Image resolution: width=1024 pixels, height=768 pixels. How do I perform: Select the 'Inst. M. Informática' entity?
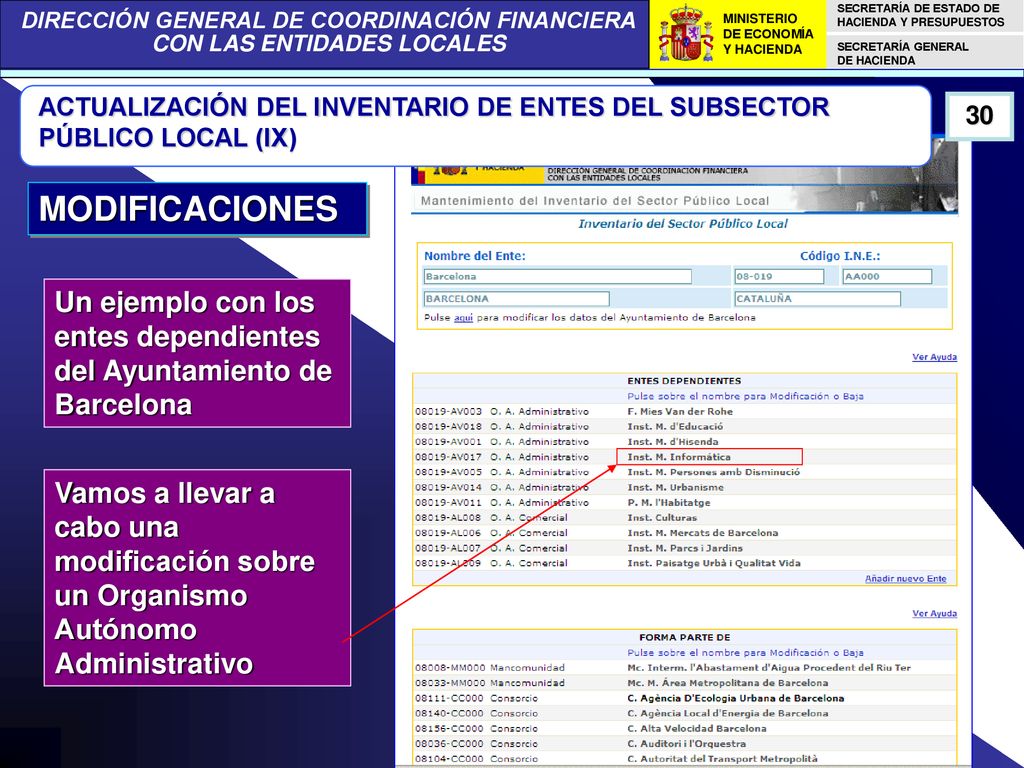[x=679, y=457]
